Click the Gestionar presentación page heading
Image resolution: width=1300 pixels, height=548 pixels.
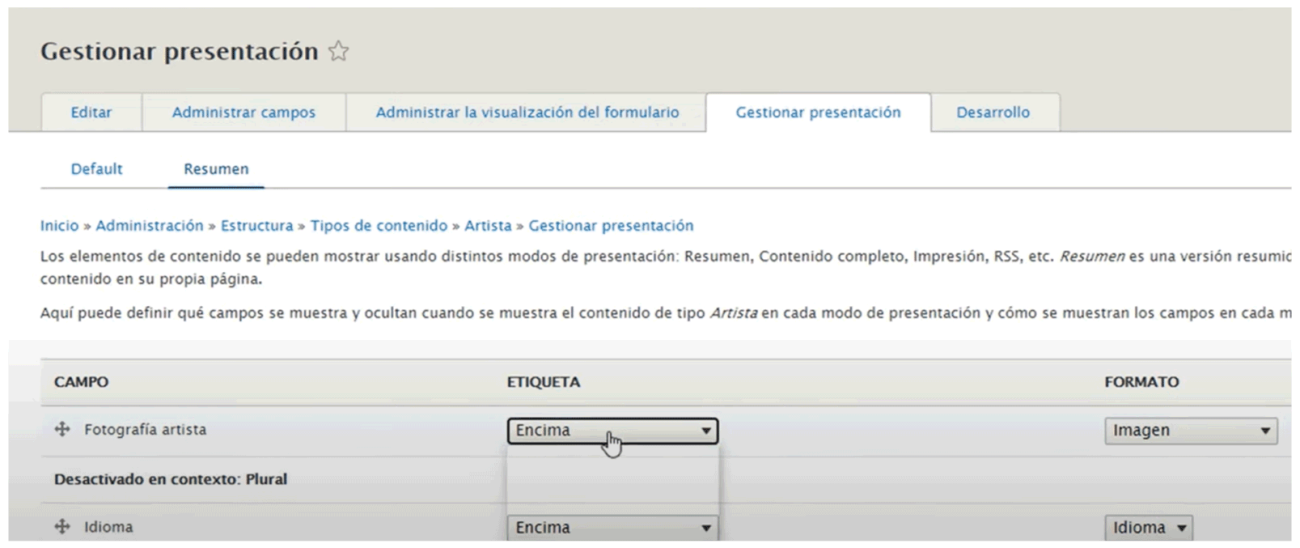tap(179, 51)
